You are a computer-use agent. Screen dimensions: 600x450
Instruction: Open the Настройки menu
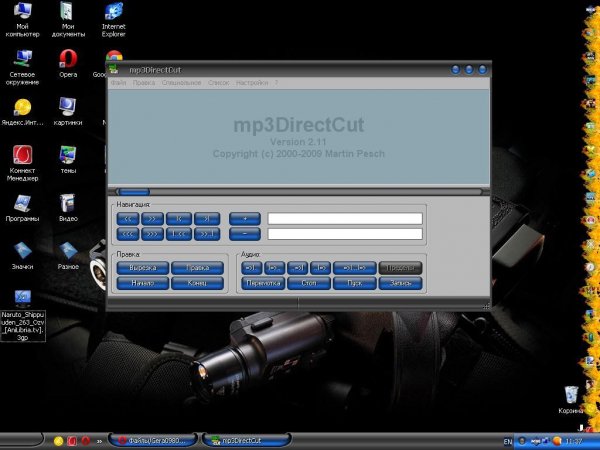coord(252,83)
